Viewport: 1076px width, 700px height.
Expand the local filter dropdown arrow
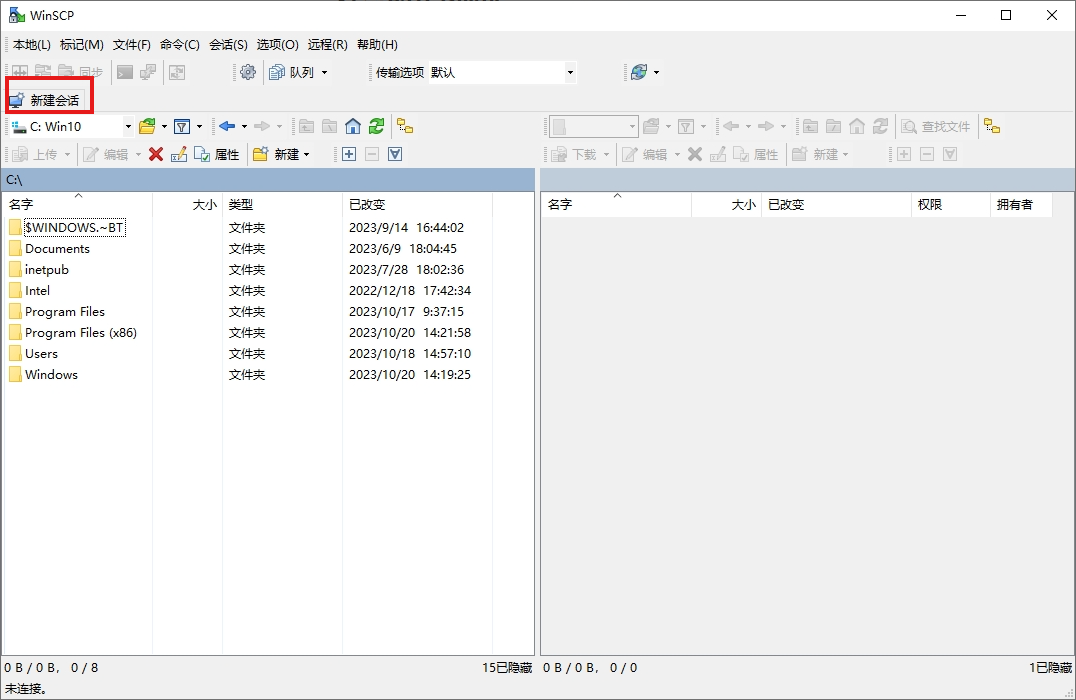[x=199, y=126]
